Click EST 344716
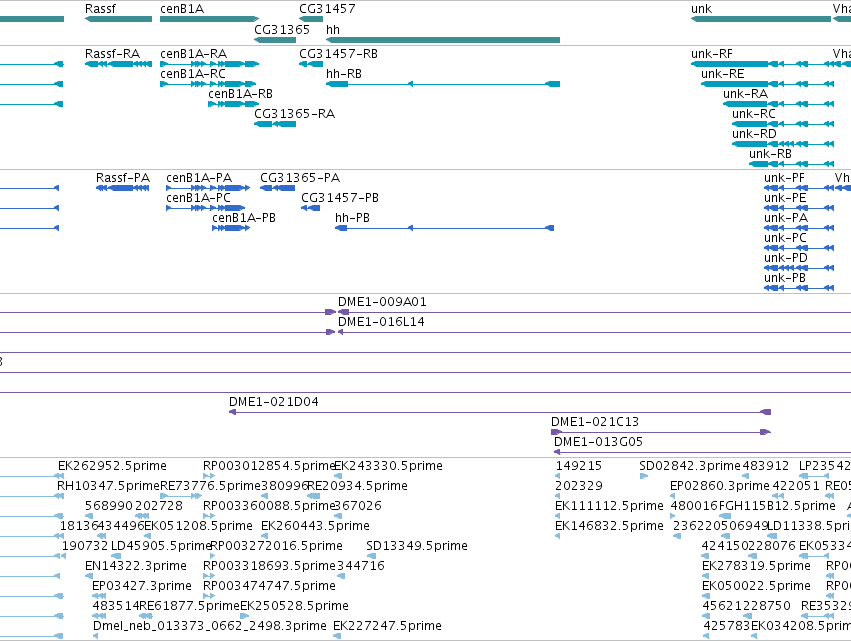 (361, 566)
